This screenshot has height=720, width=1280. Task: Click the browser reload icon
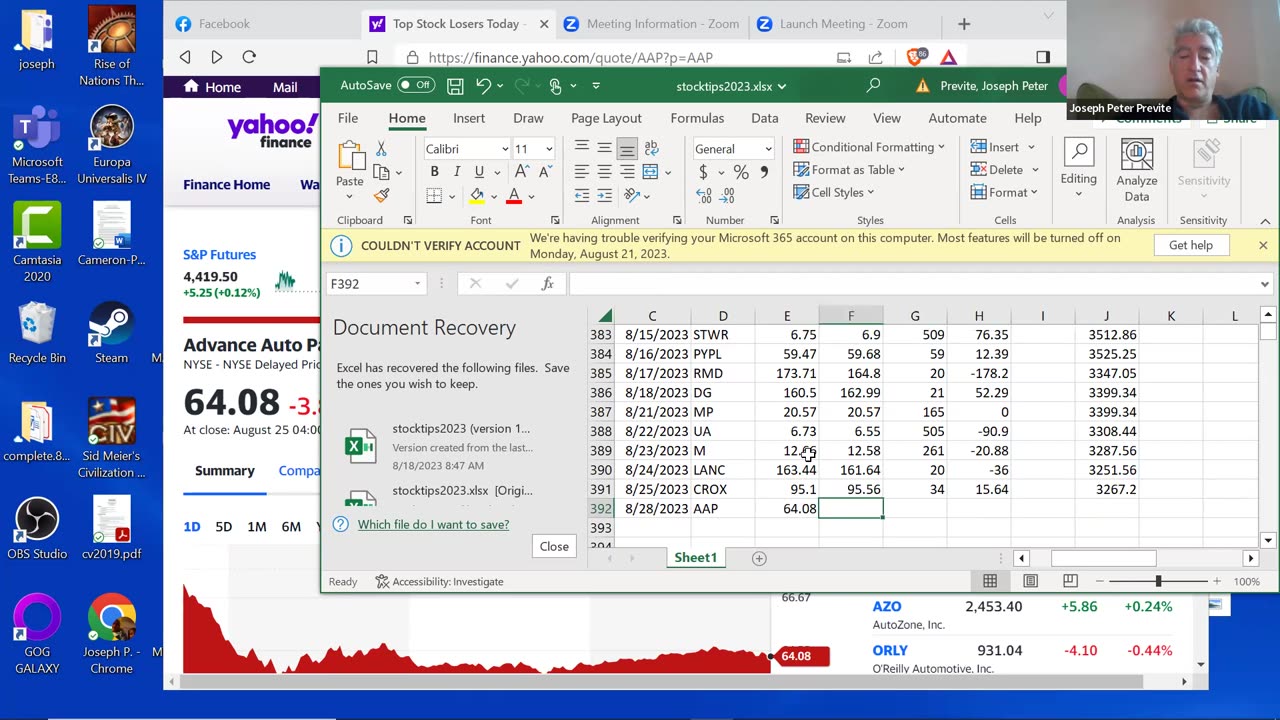249,57
